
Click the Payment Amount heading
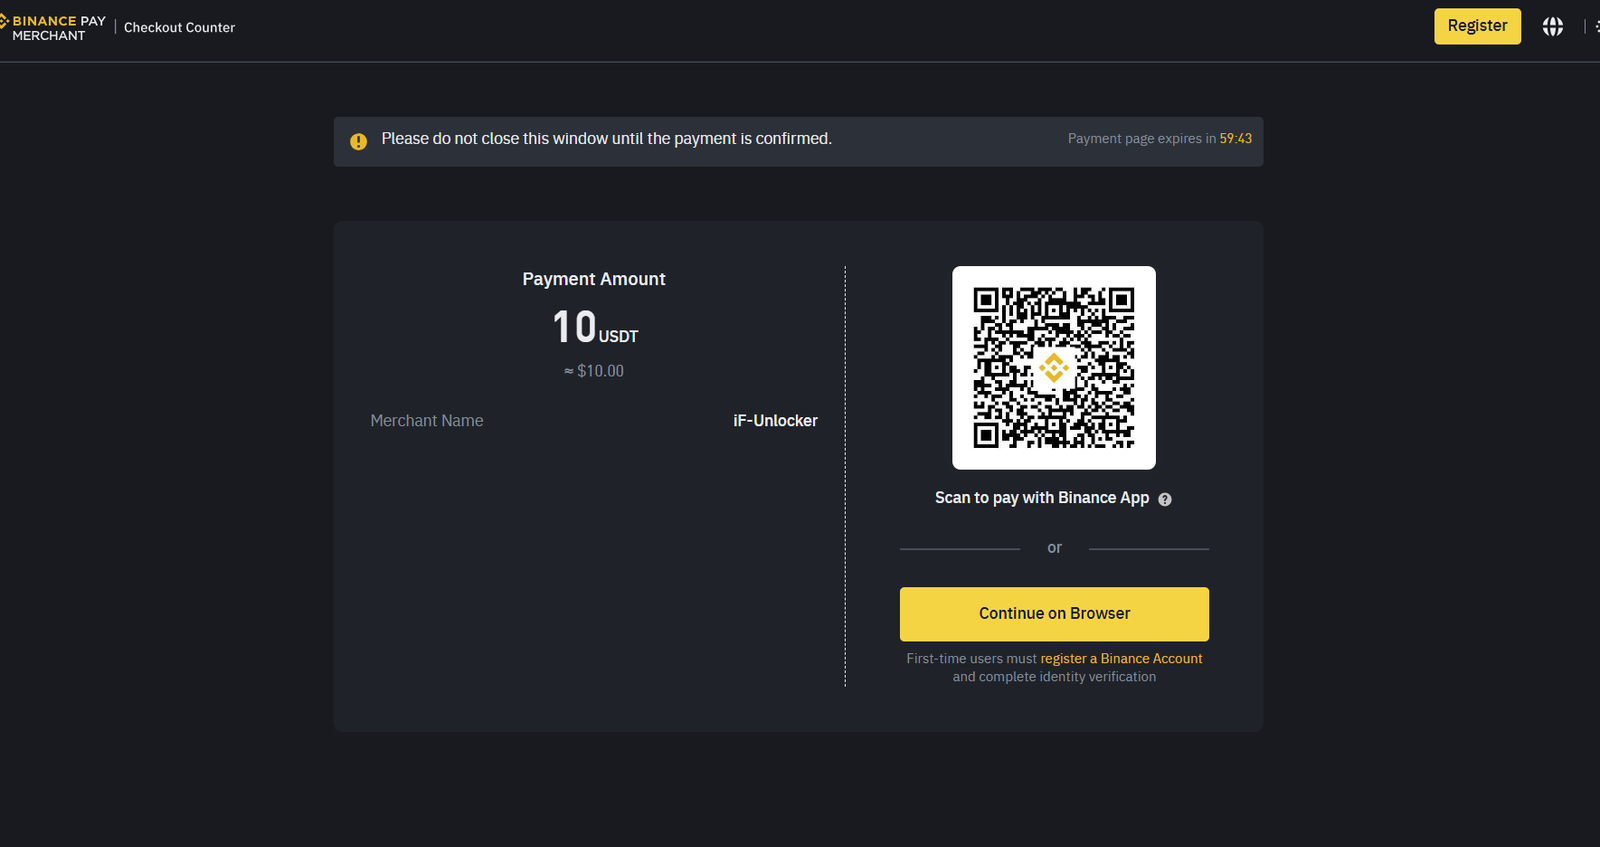point(593,279)
